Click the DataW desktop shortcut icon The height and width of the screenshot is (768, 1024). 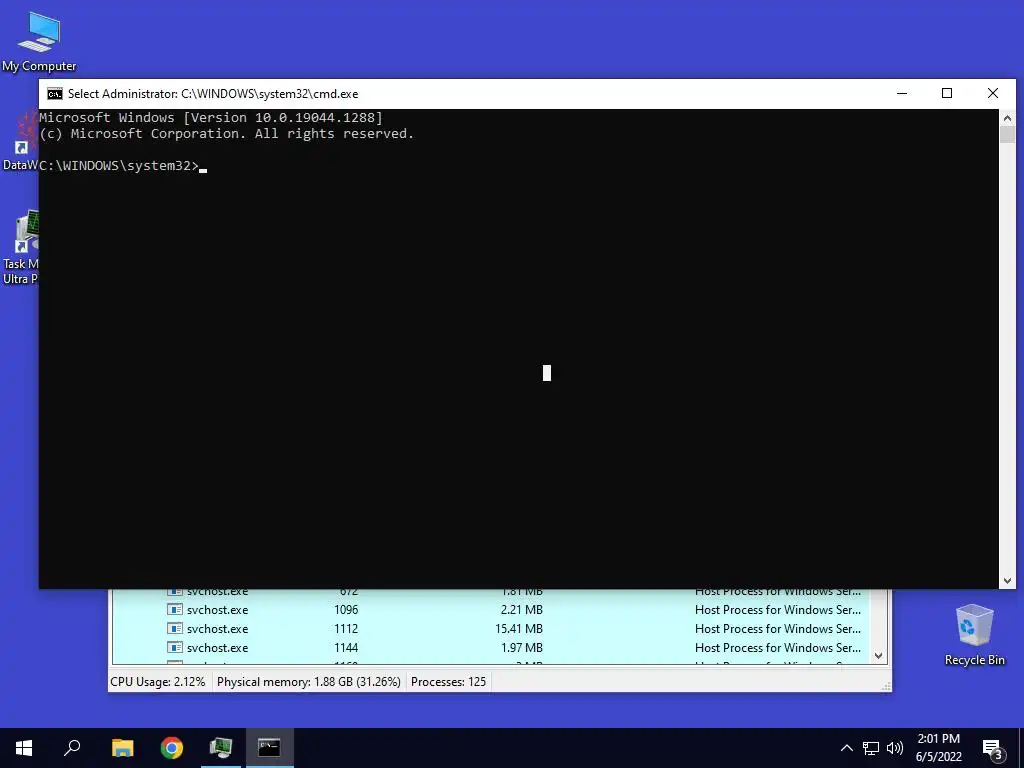pos(20,140)
